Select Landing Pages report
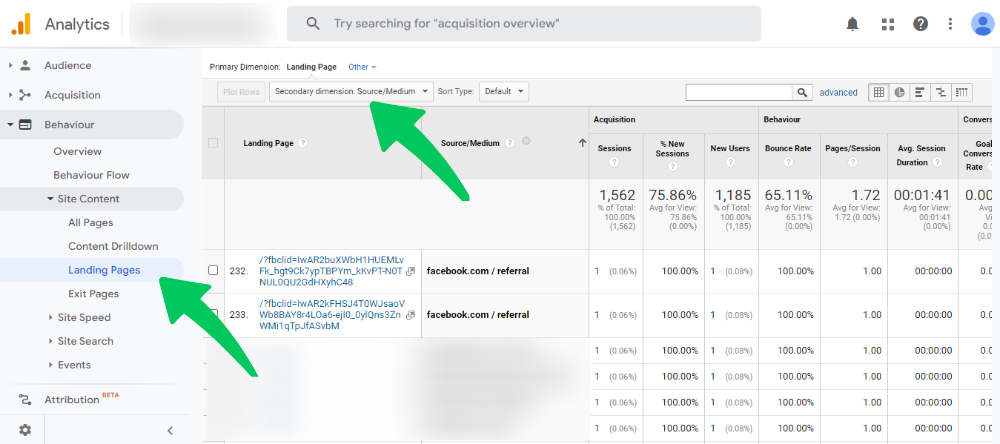The height and width of the screenshot is (444, 1000). pos(104,270)
